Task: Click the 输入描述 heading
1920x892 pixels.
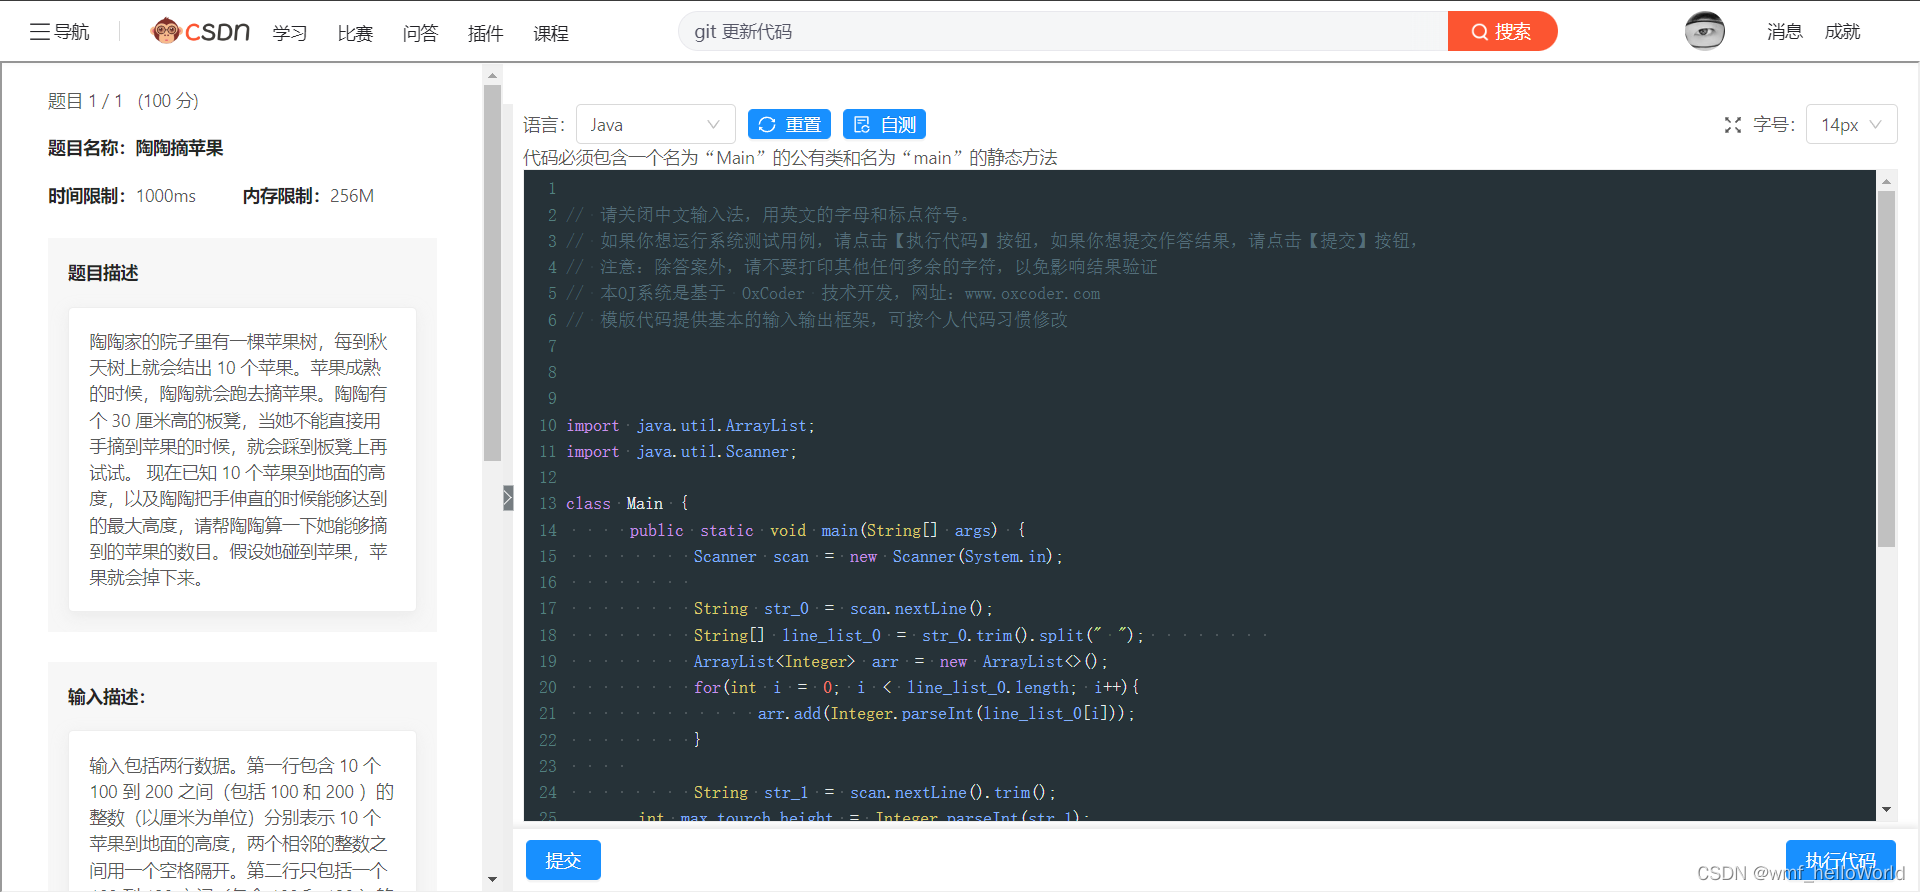Action: point(106,697)
